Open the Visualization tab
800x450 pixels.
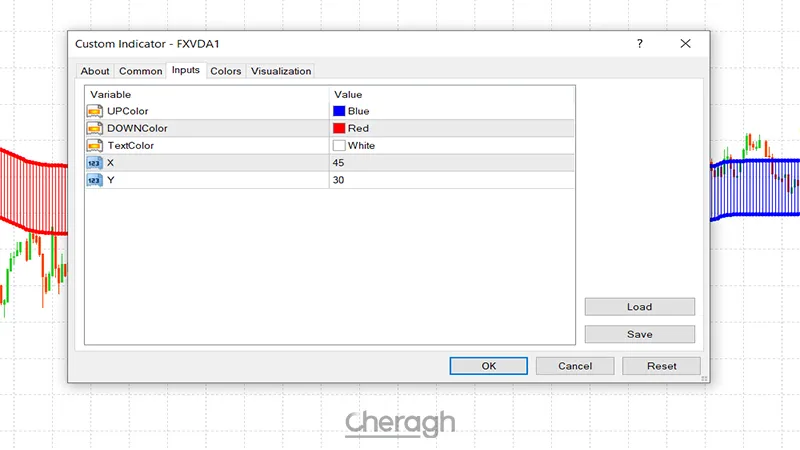(x=281, y=71)
